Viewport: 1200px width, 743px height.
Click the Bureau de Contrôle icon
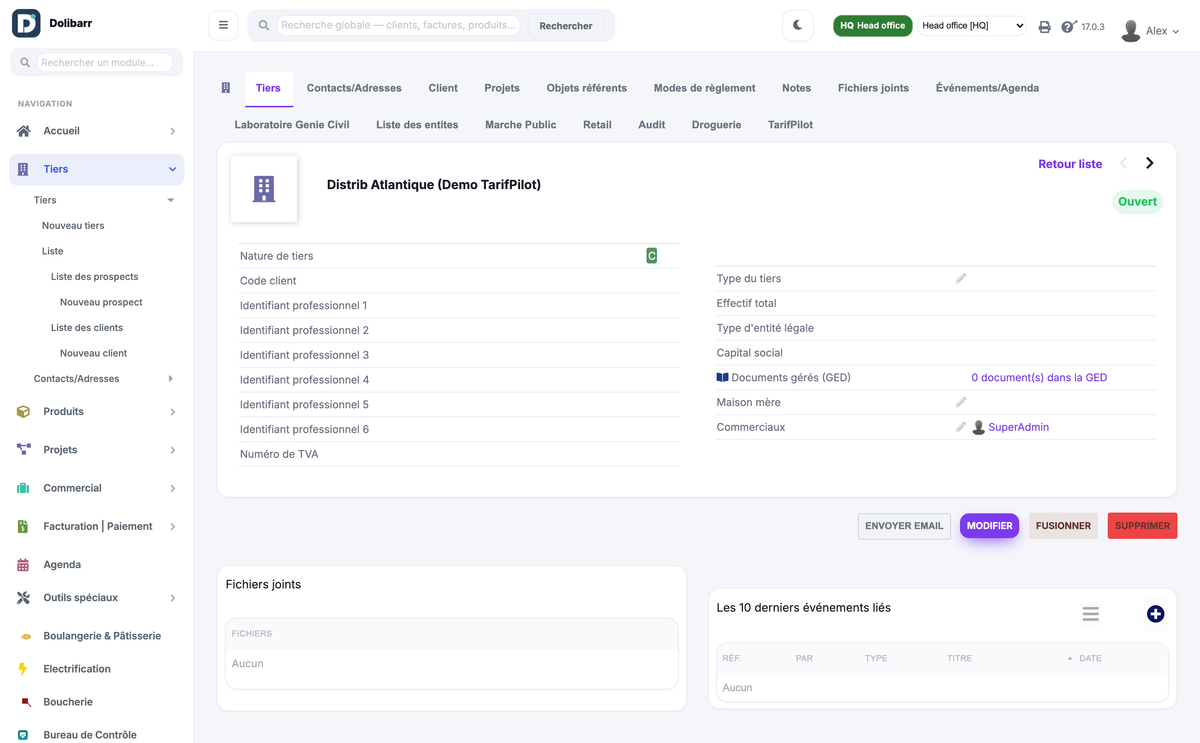(x=23, y=735)
